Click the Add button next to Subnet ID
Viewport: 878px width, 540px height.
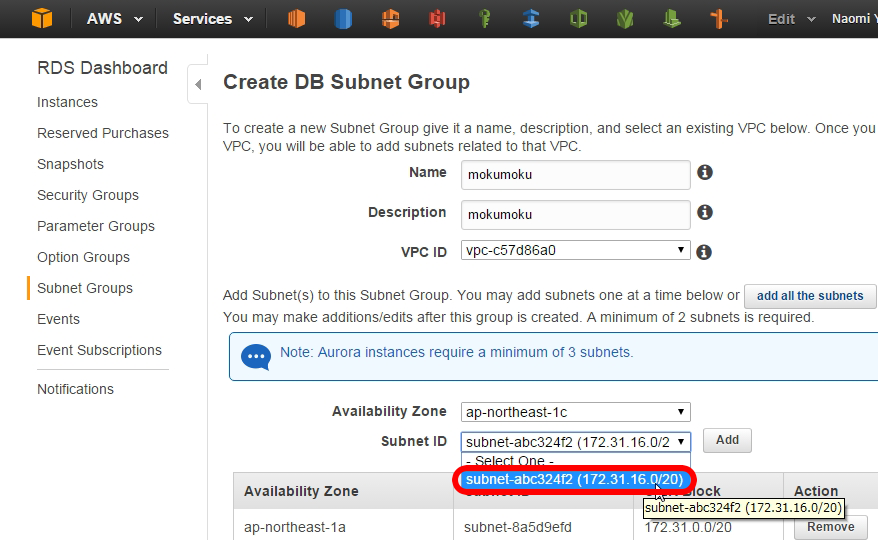[x=727, y=440]
